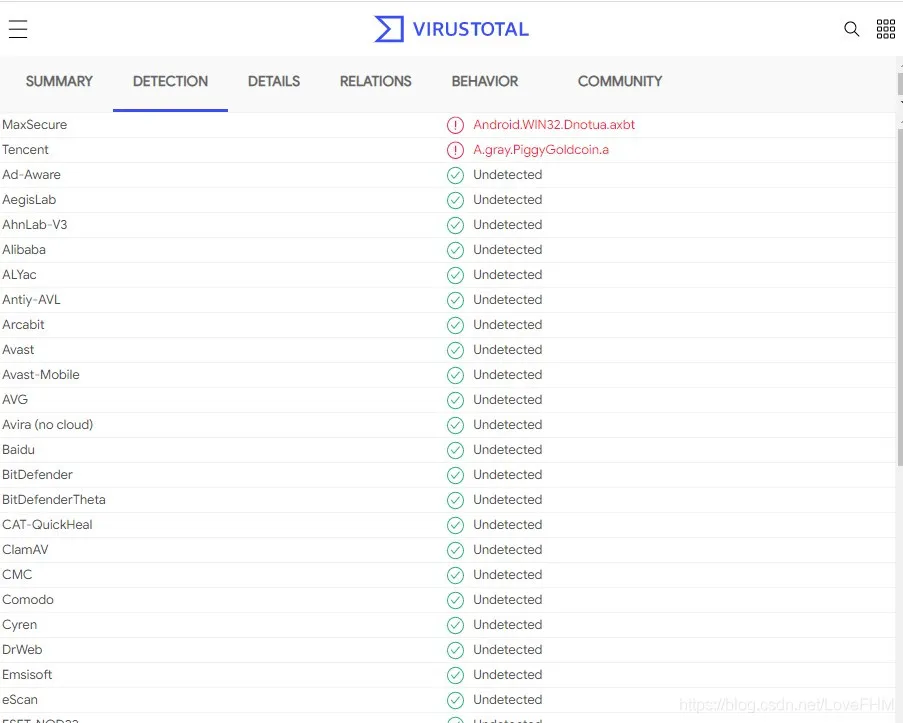Click Avast-Mobile green check icon

455,375
